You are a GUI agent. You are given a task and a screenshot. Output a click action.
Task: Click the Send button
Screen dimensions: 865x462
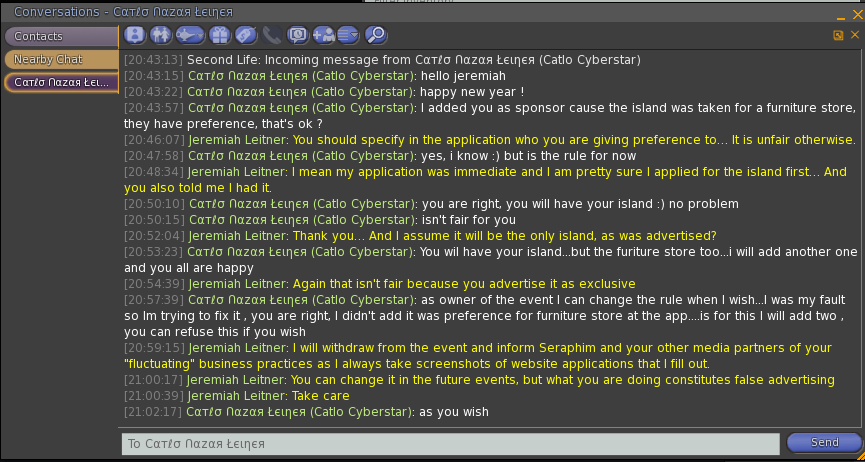824,443
